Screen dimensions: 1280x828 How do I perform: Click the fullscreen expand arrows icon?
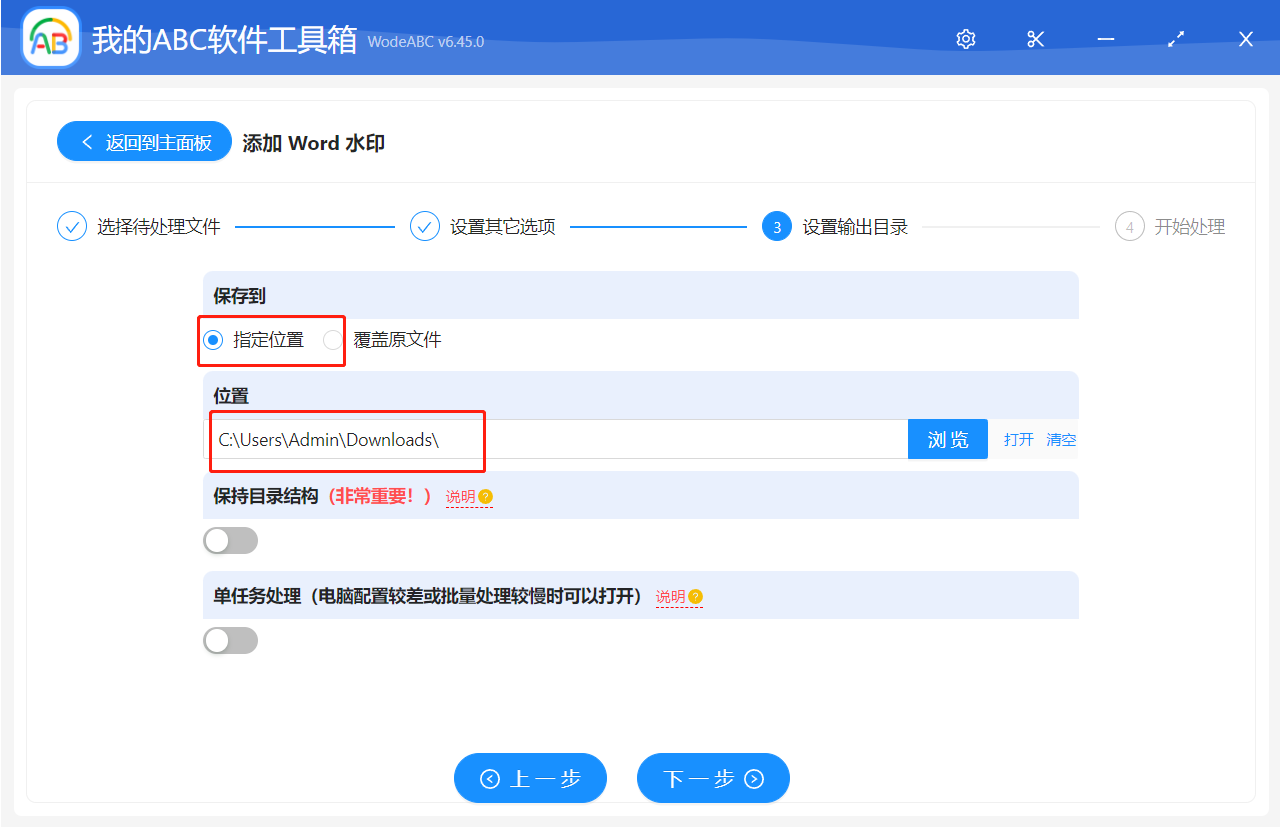tap(1175, 38)
